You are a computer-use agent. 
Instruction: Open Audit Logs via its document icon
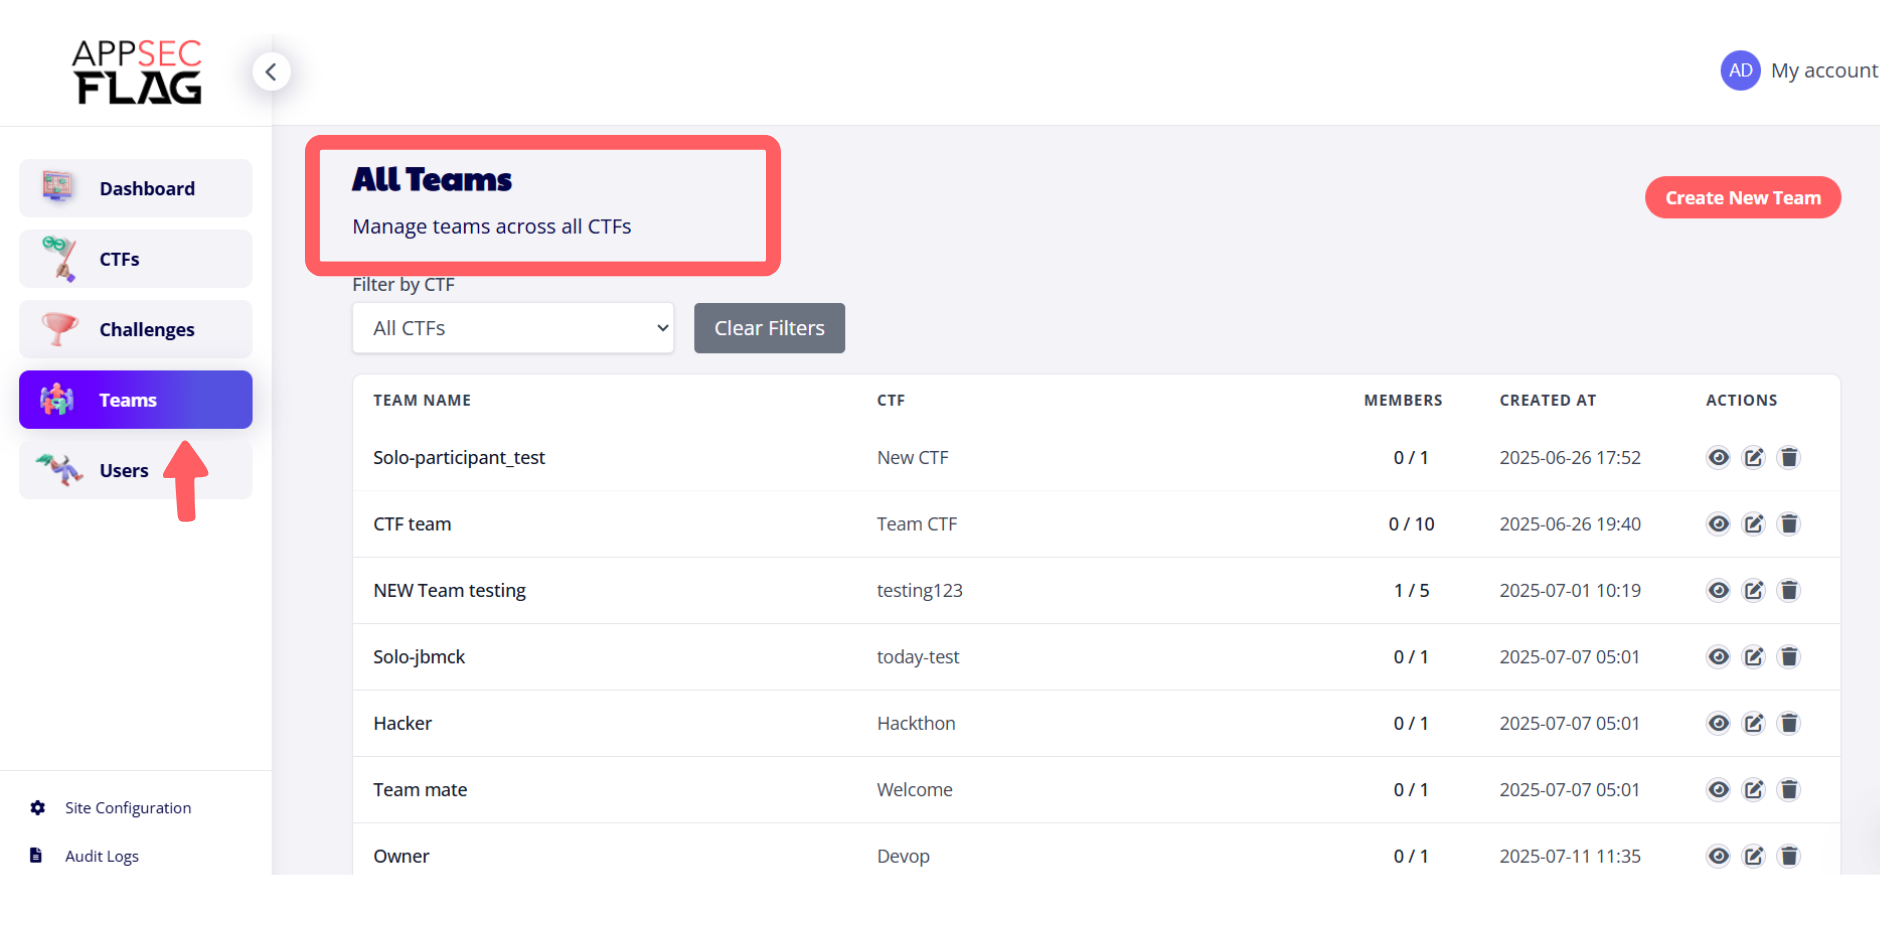[37, 855]
